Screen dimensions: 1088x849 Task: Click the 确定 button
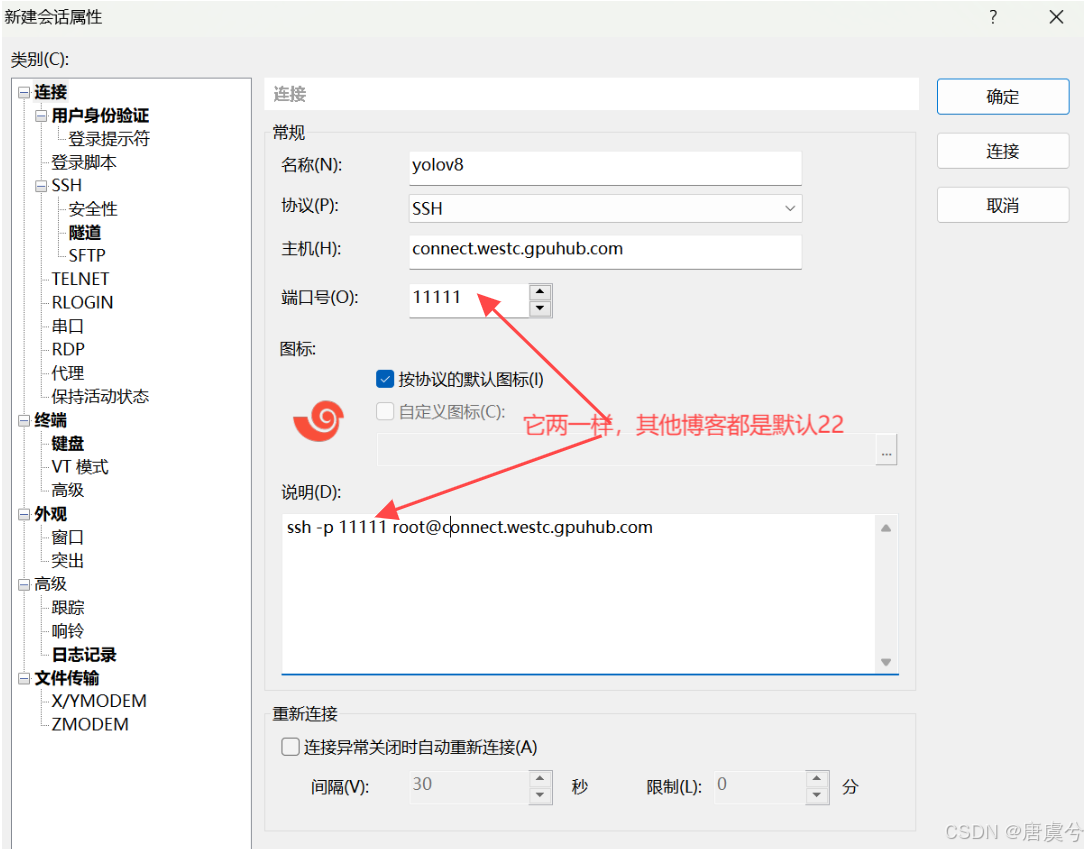[x=1002, y=96]
